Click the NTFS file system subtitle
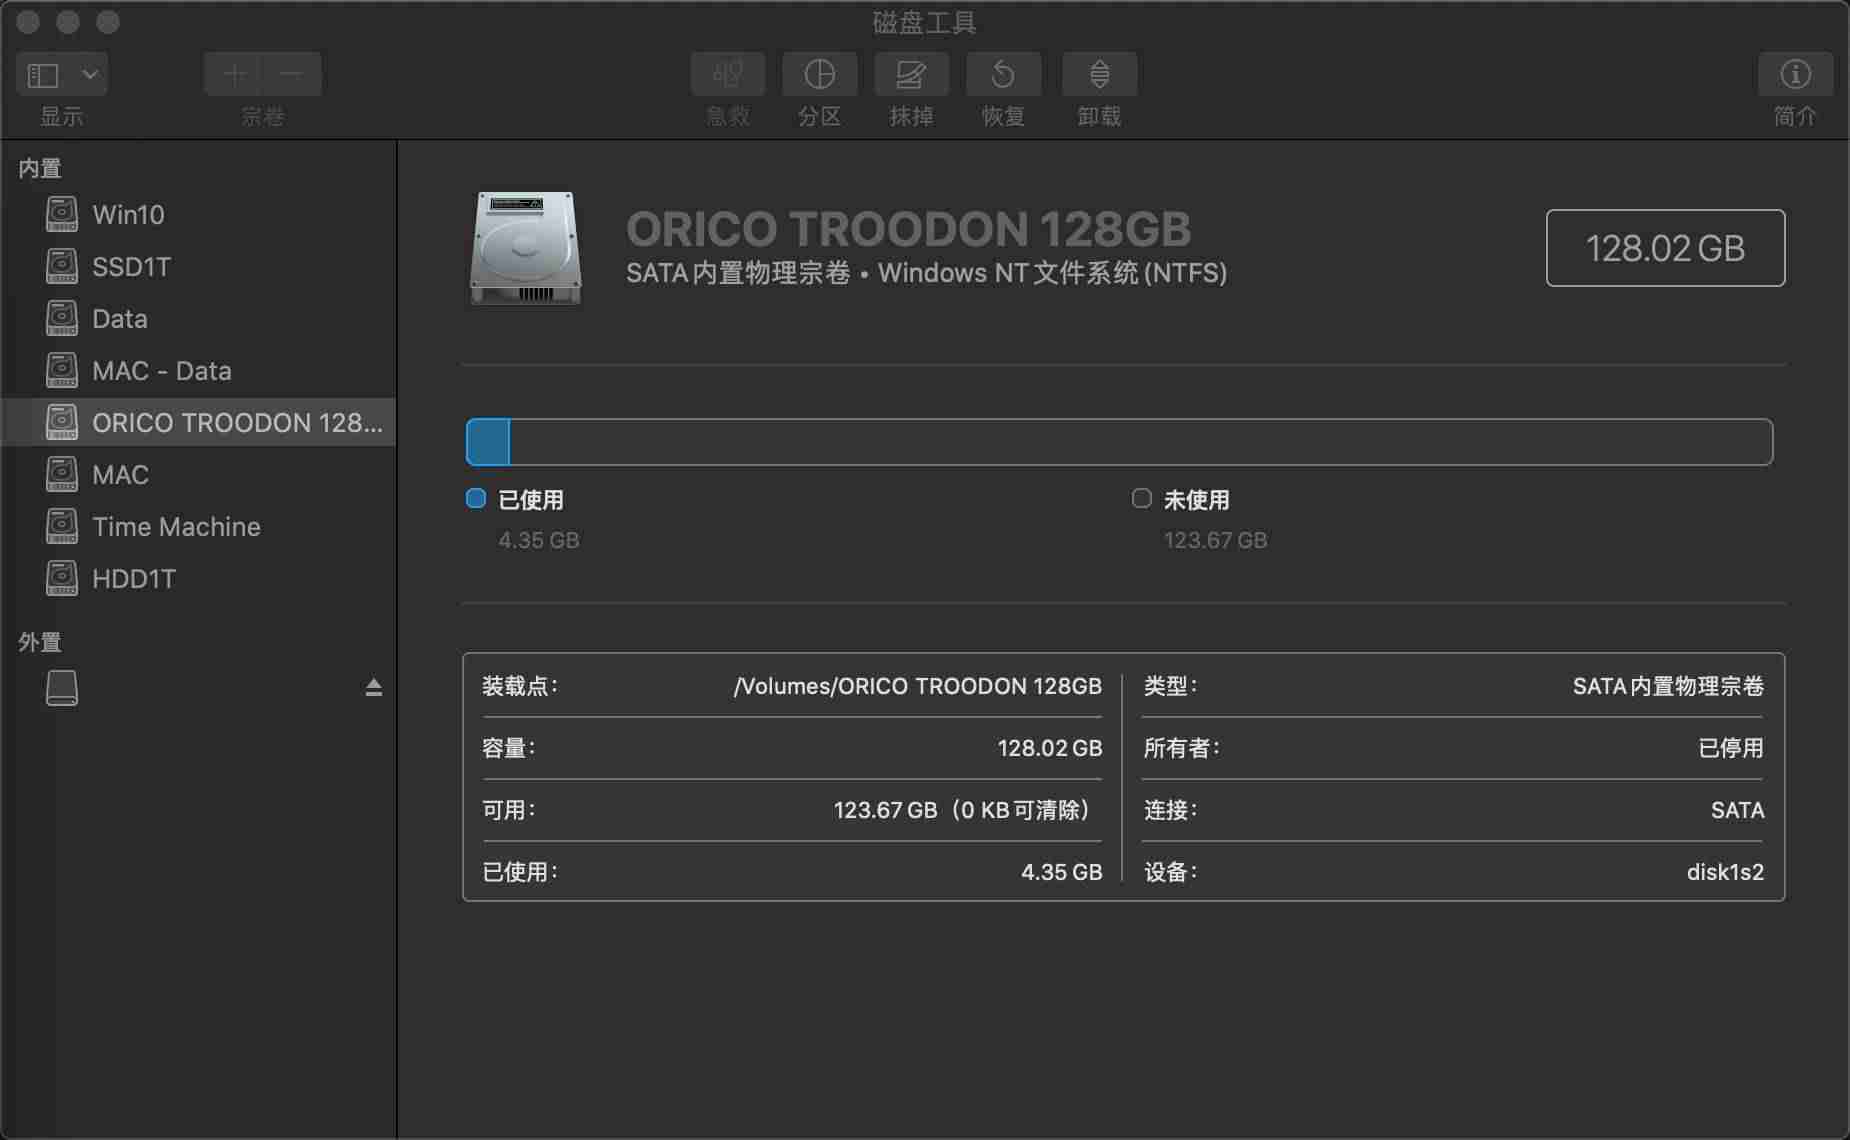1850x1140 pixels. [926, 273]
